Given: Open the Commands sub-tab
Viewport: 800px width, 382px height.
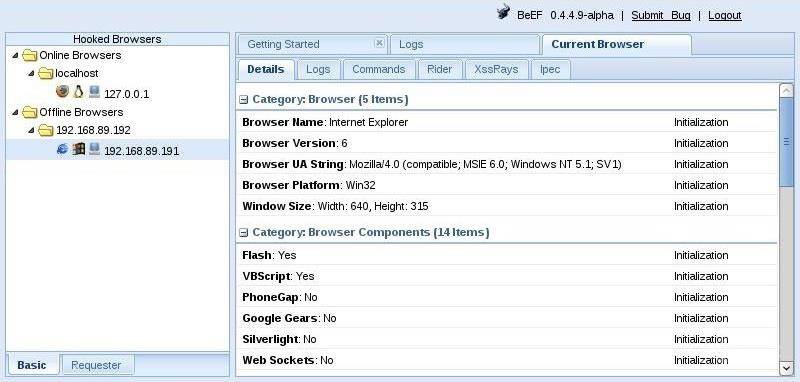Looking at the screenshot, I should 379,69.
